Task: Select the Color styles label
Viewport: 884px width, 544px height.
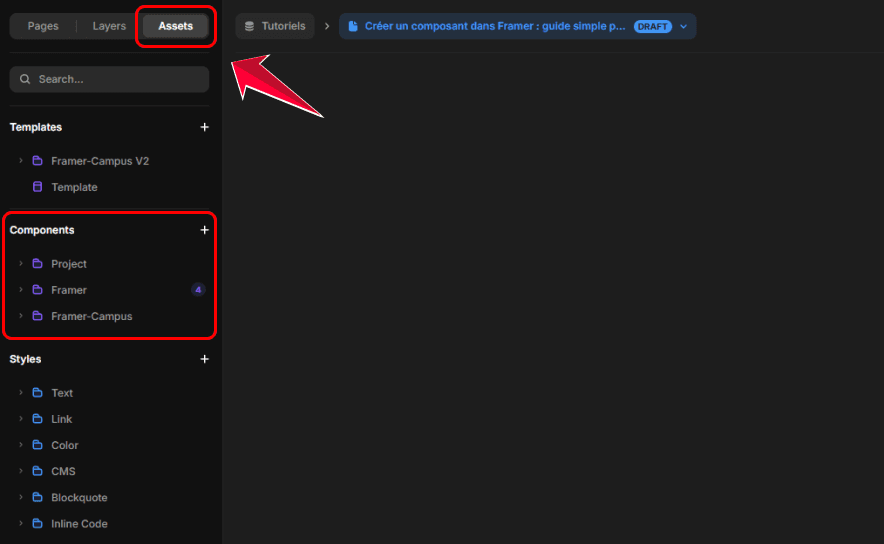Action: coord(64,445)
